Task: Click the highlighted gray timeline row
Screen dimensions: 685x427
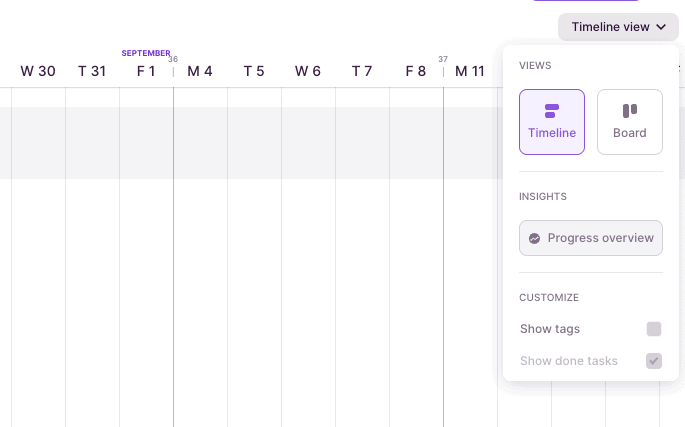Action: [x=250, y=143]
